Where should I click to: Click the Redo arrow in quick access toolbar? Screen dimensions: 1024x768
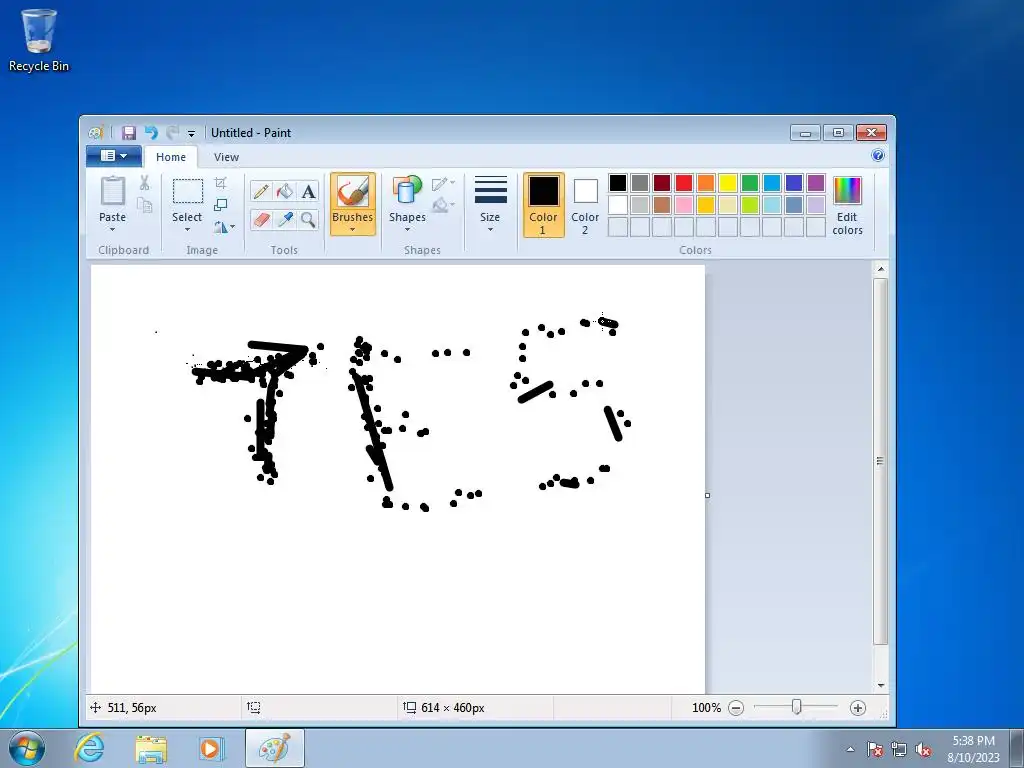(x=172, y=133)
